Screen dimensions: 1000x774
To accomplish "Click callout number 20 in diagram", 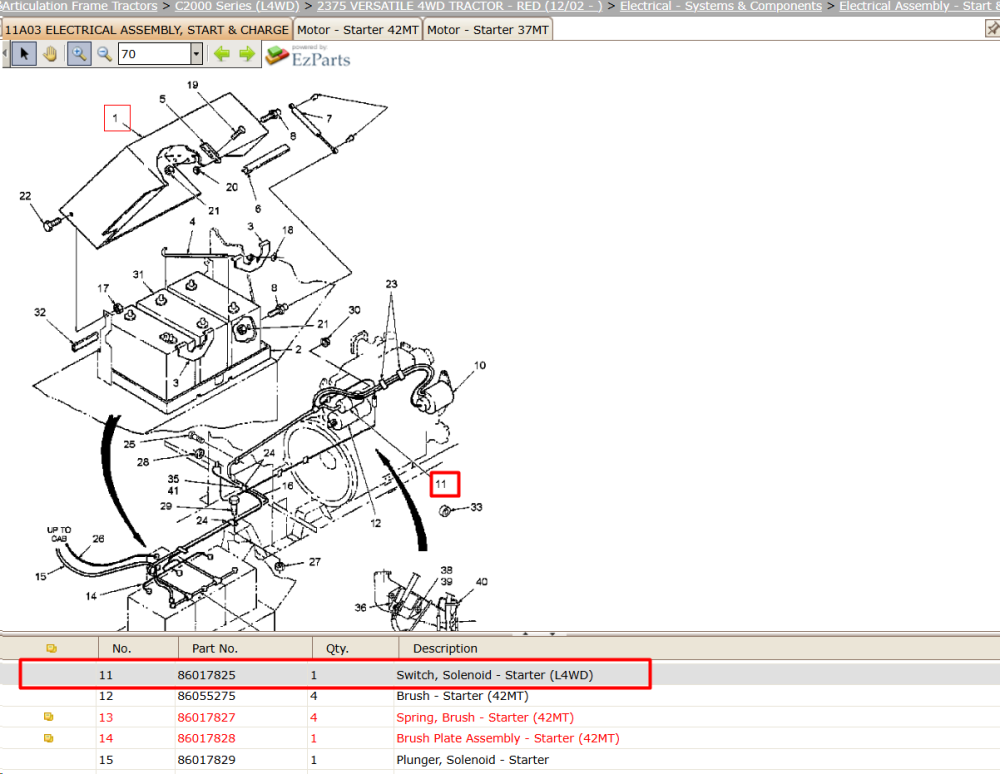I will pyautogui.click(x=232, y=187).
